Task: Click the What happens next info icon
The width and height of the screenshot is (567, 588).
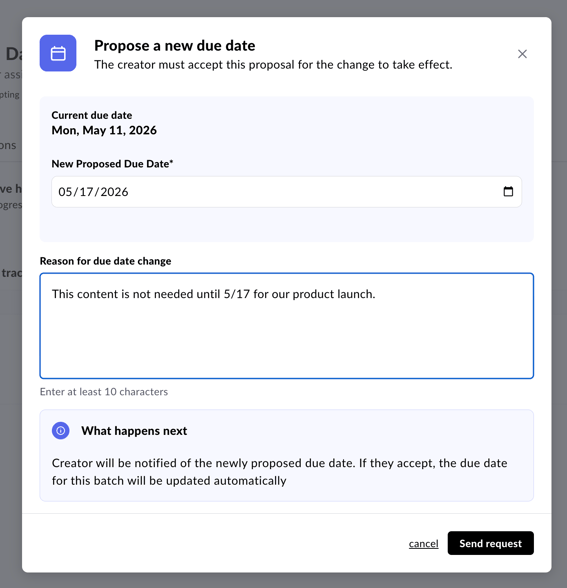Action: (60, 430)
